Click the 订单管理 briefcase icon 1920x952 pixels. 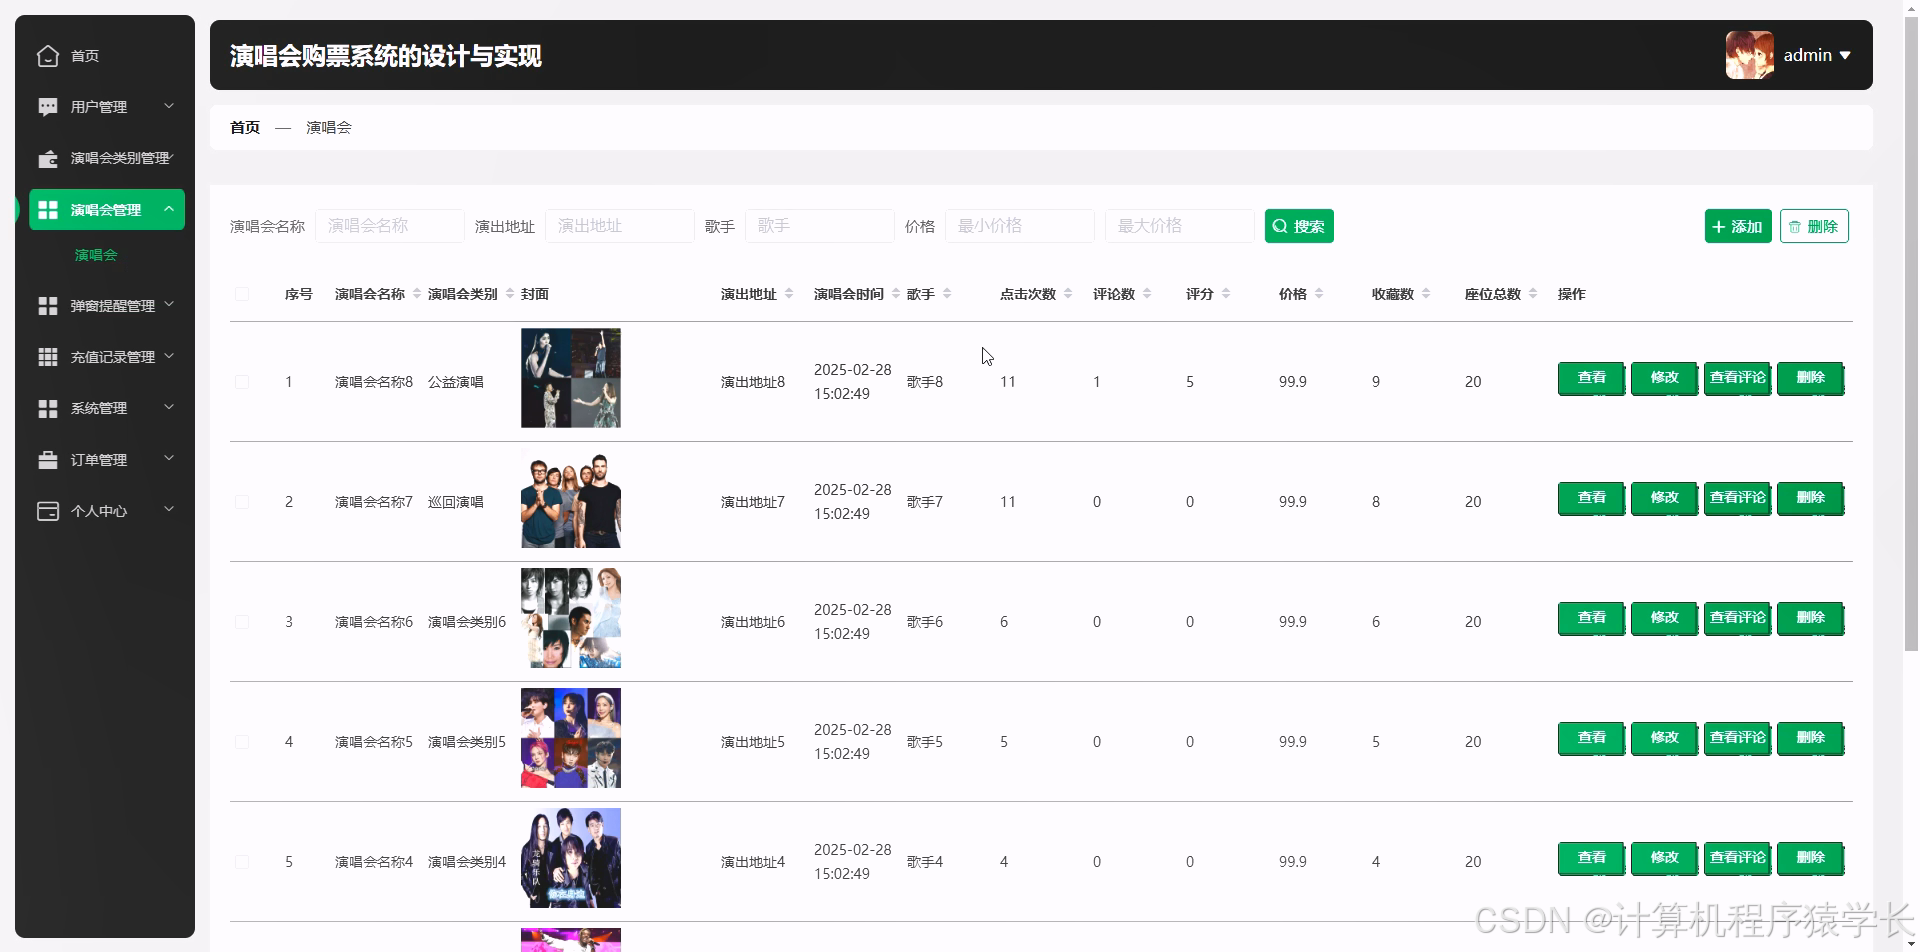(x=48, y=460)
